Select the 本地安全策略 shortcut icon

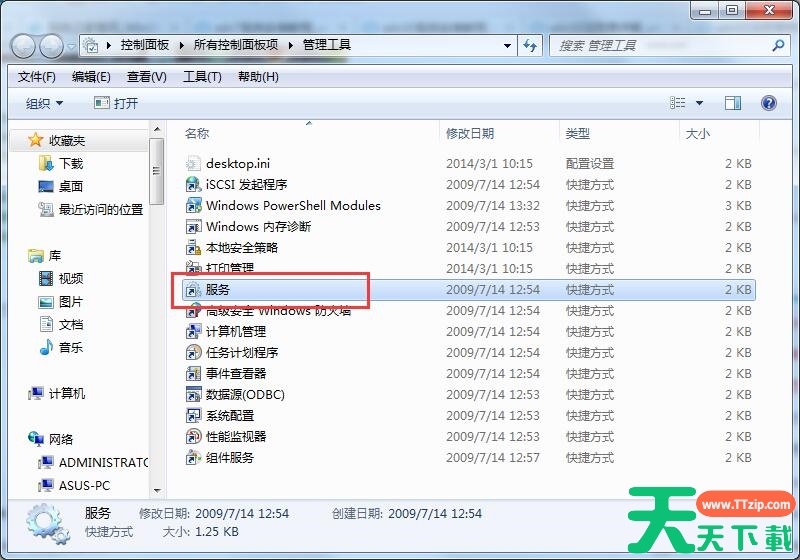[x=193, y=247]
